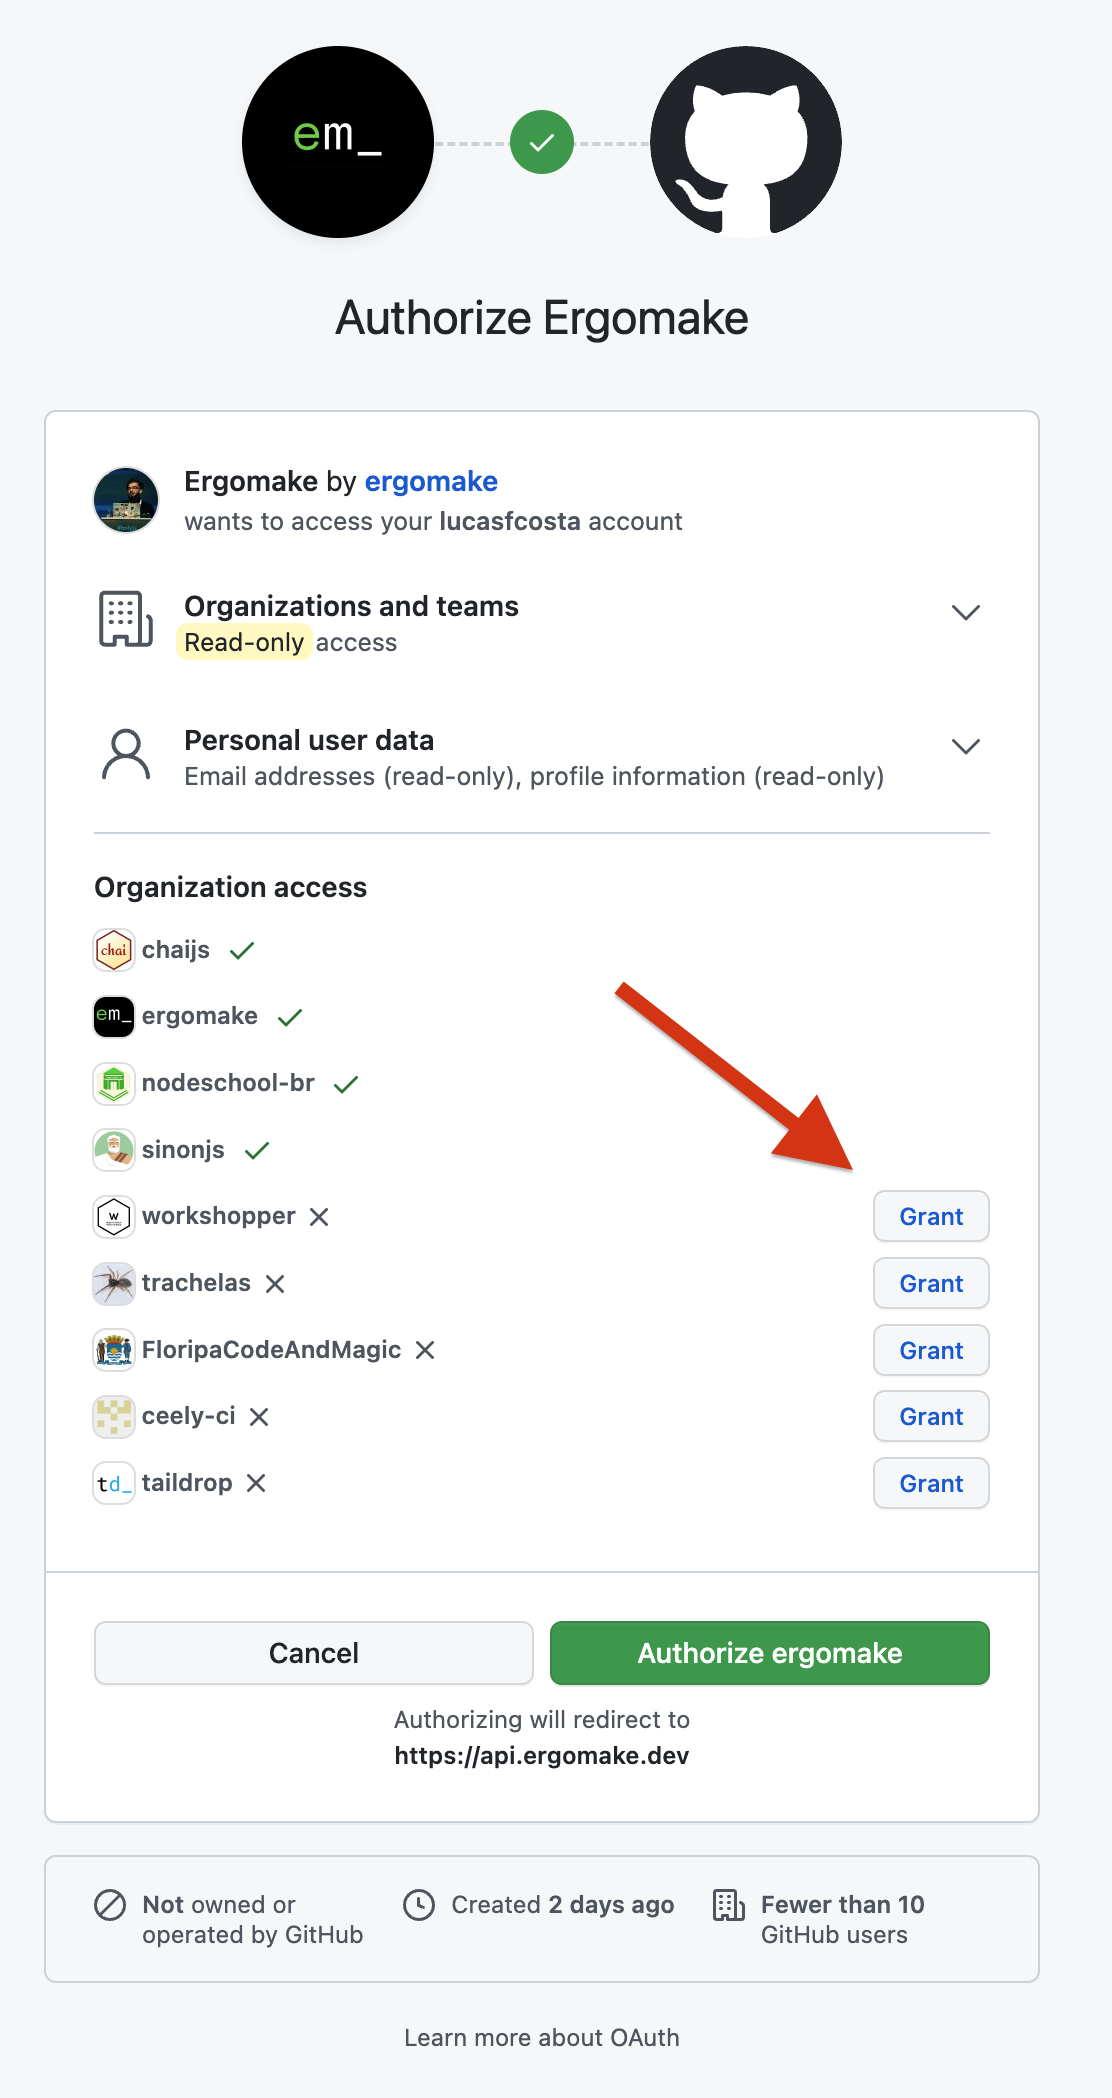
Task: Click the sinonjs organization avatar
Action: click(x=114, y=1150)
